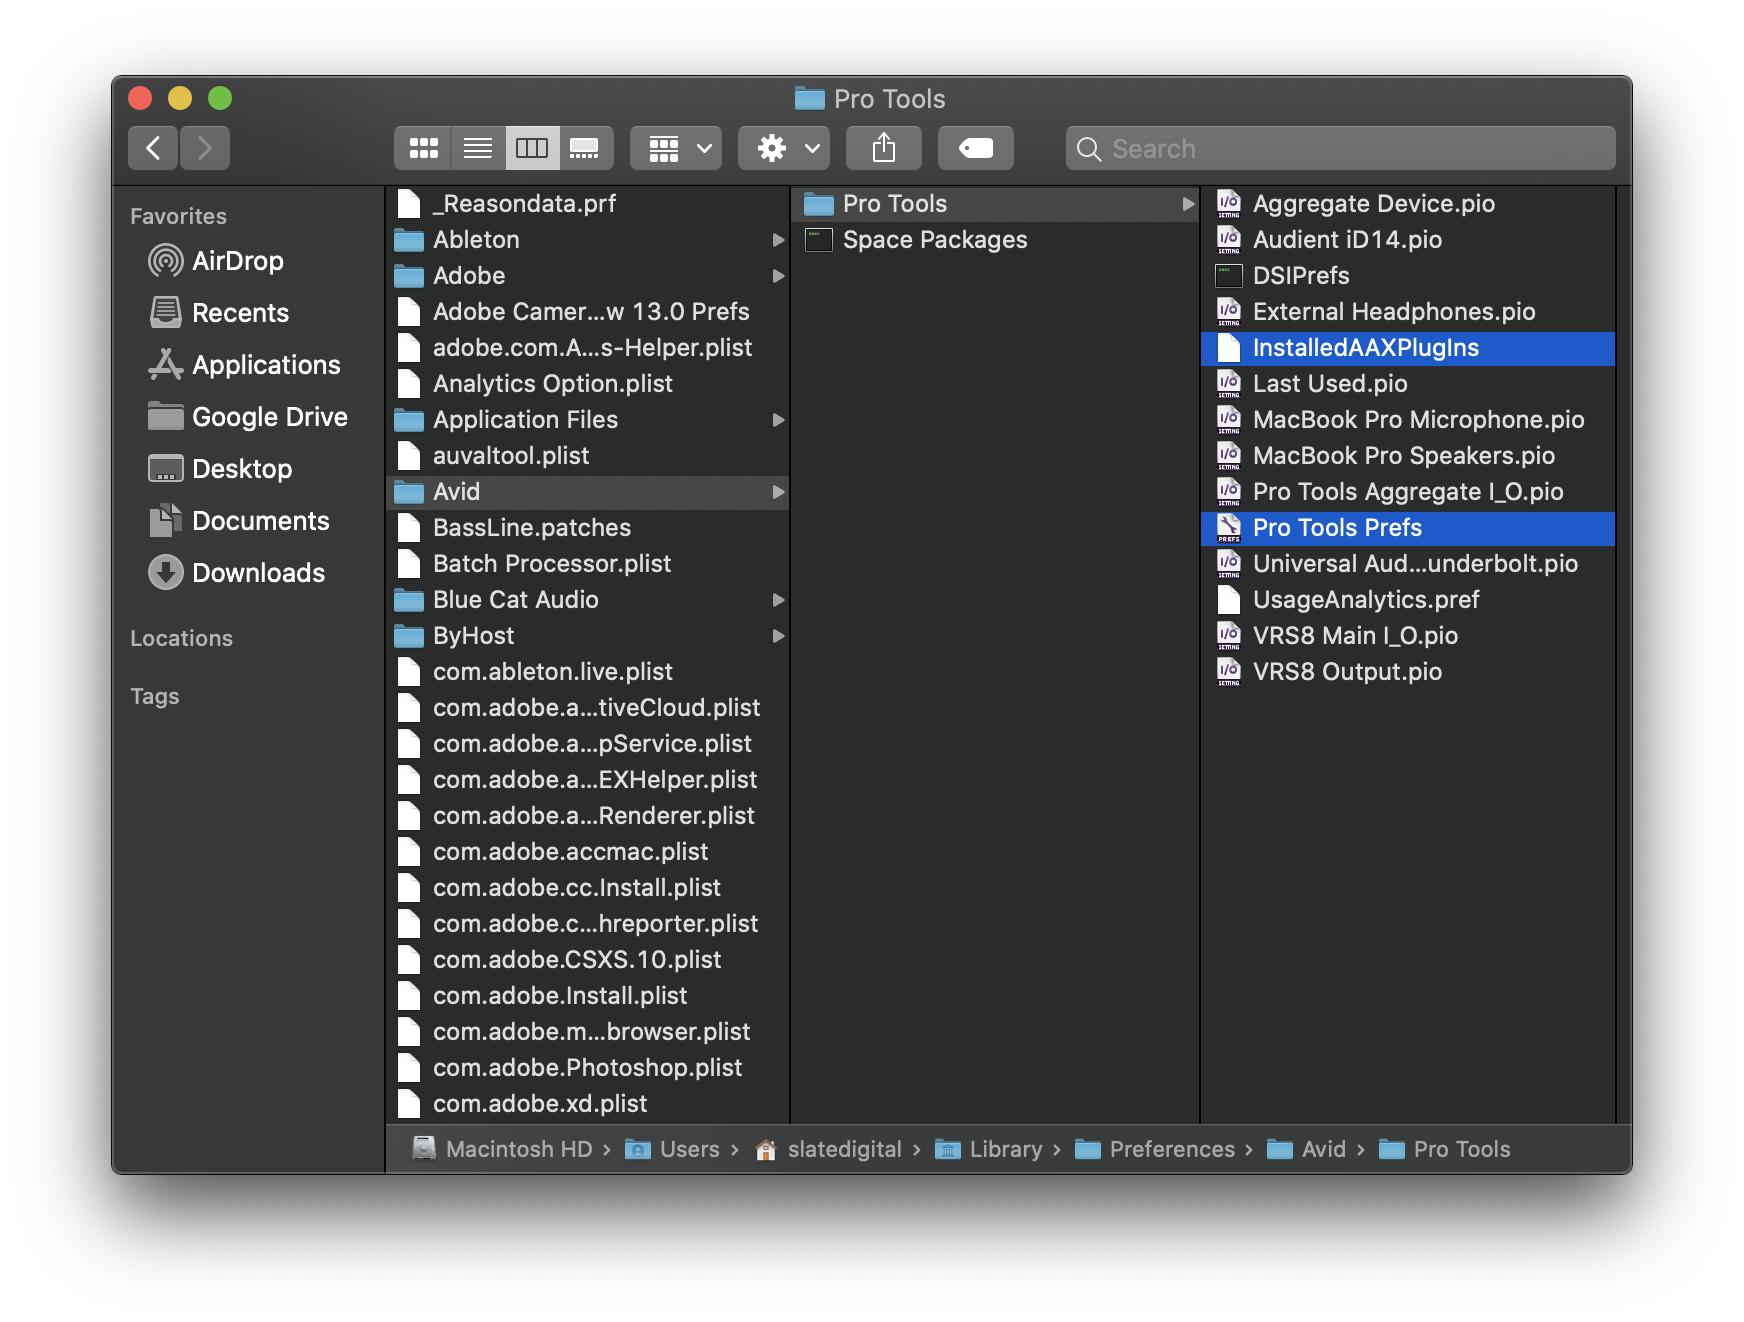This screenshot has height=1322, width=1744.
Task: Click Library in the path bar
Action: tap(989, 1150)
